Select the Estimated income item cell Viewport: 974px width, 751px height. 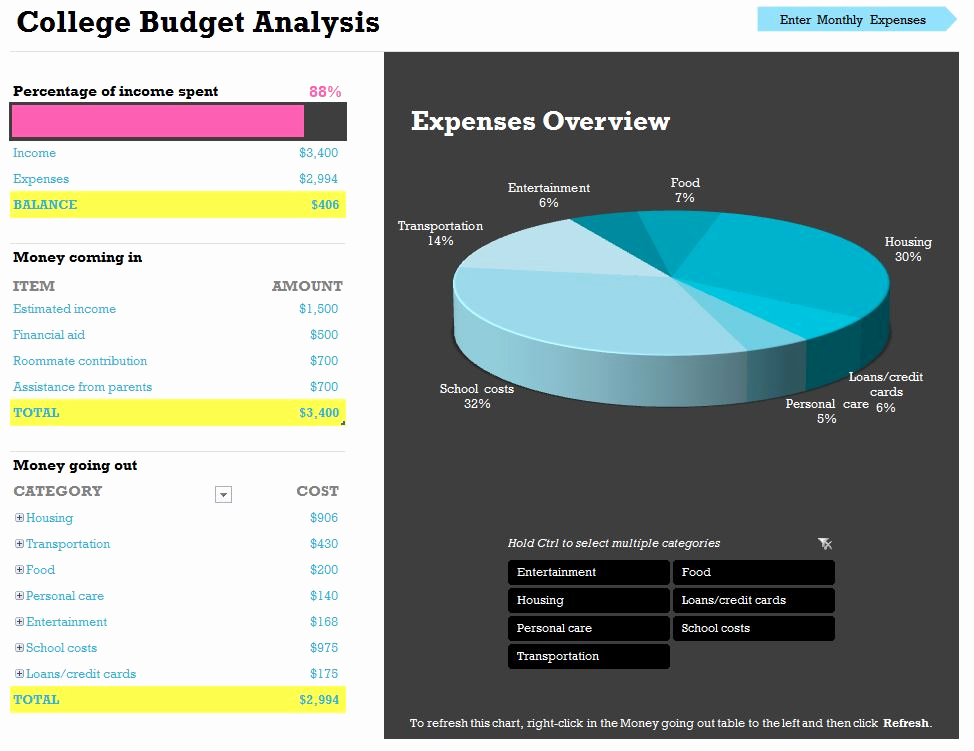(64, 309)
